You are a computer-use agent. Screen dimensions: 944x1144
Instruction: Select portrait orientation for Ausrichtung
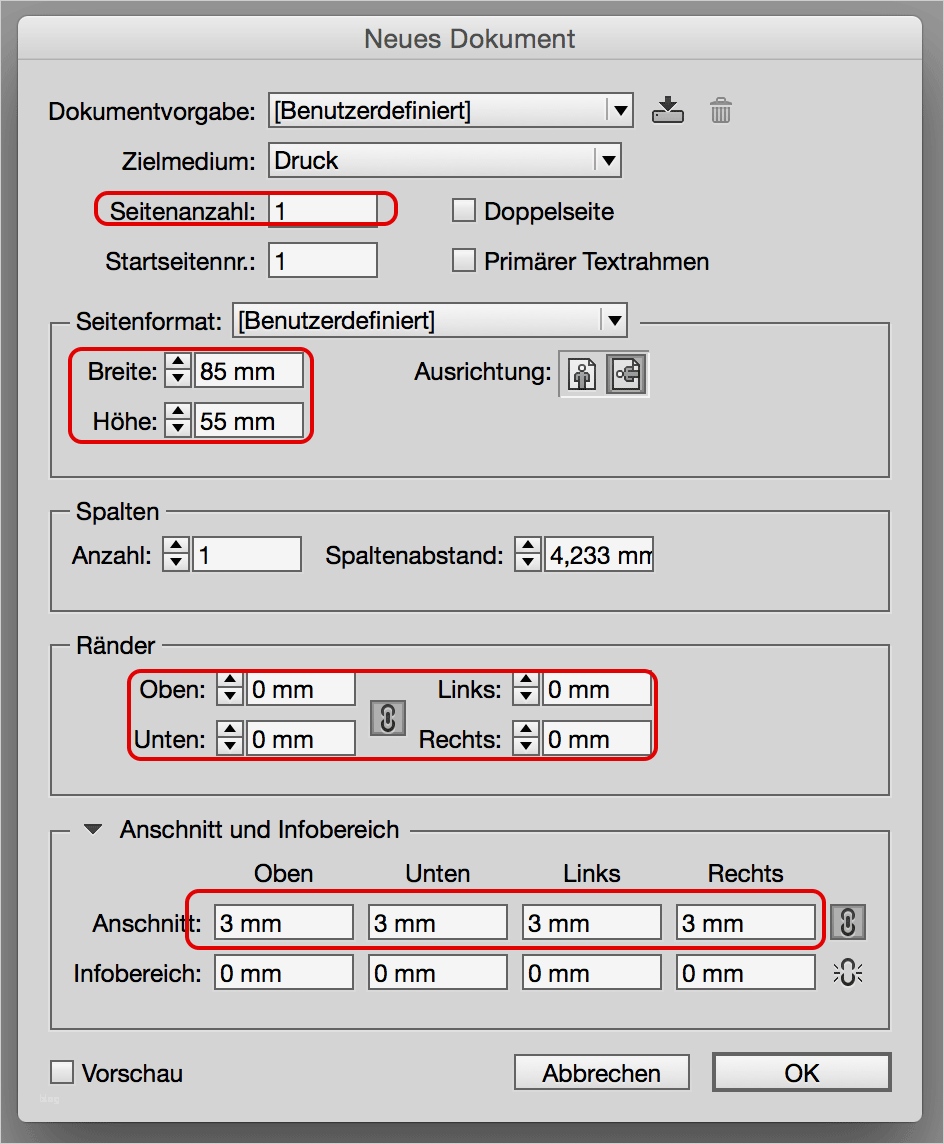click(581, 374)
